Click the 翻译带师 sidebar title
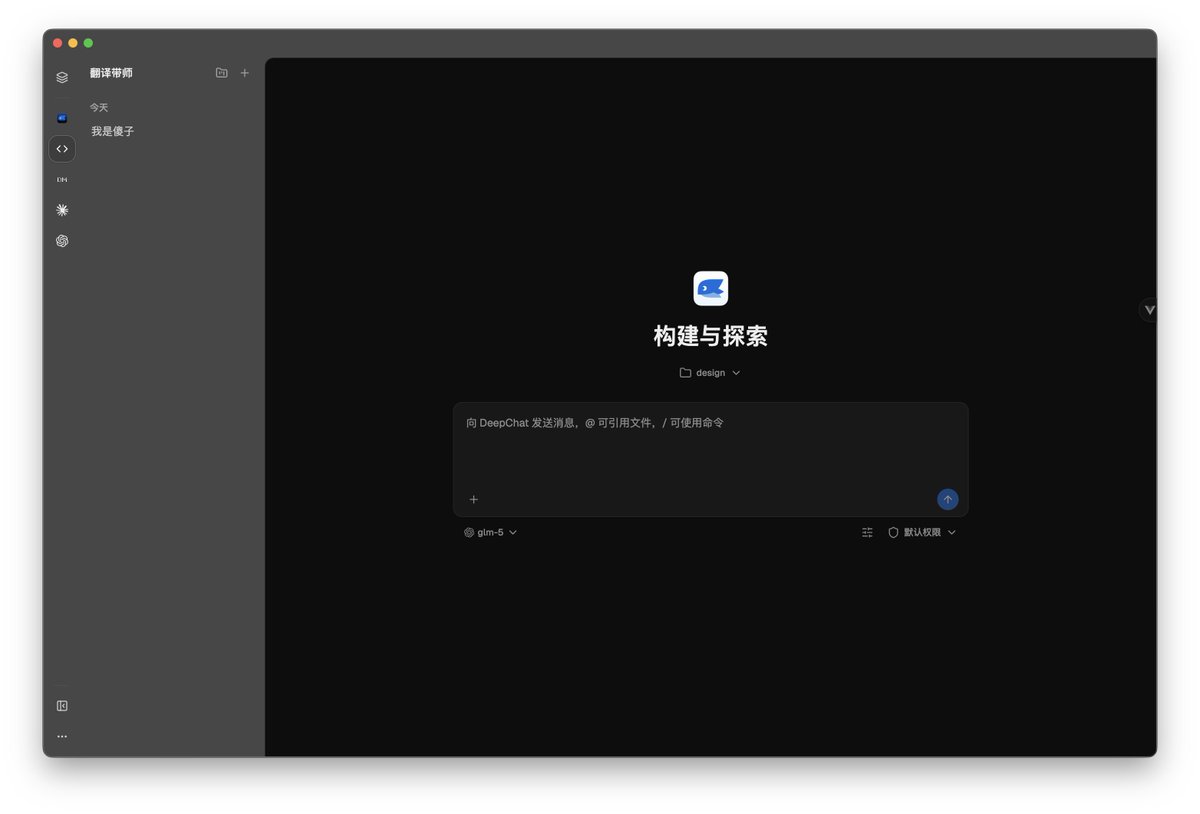 click(111, 73)
